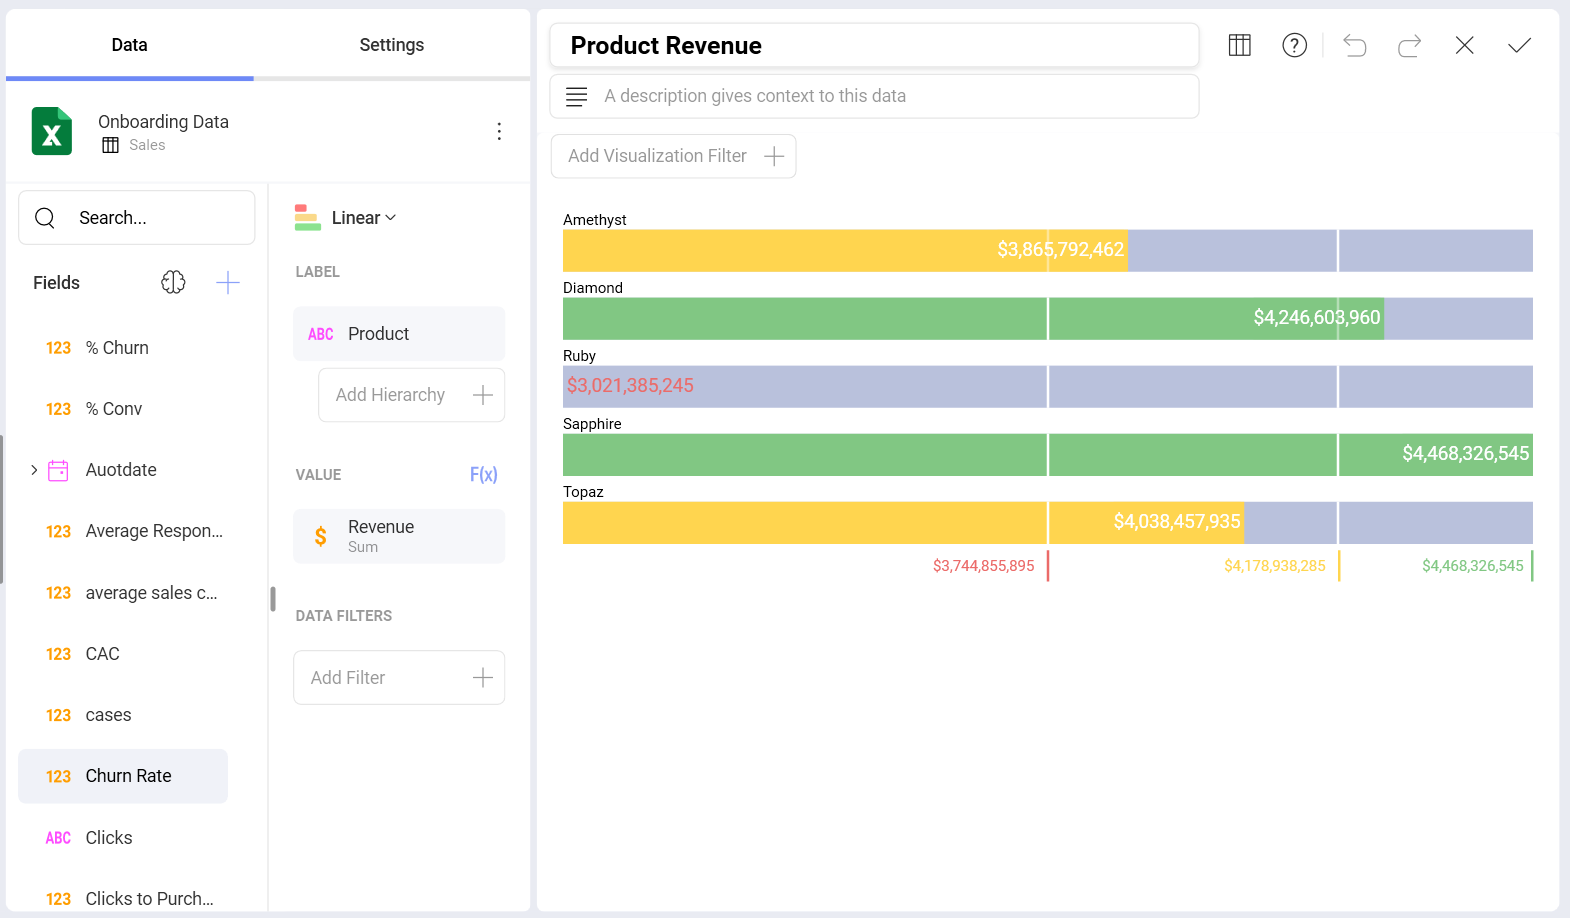
Task: Switch to the Data tab
Action: click(x=129, y=45)
